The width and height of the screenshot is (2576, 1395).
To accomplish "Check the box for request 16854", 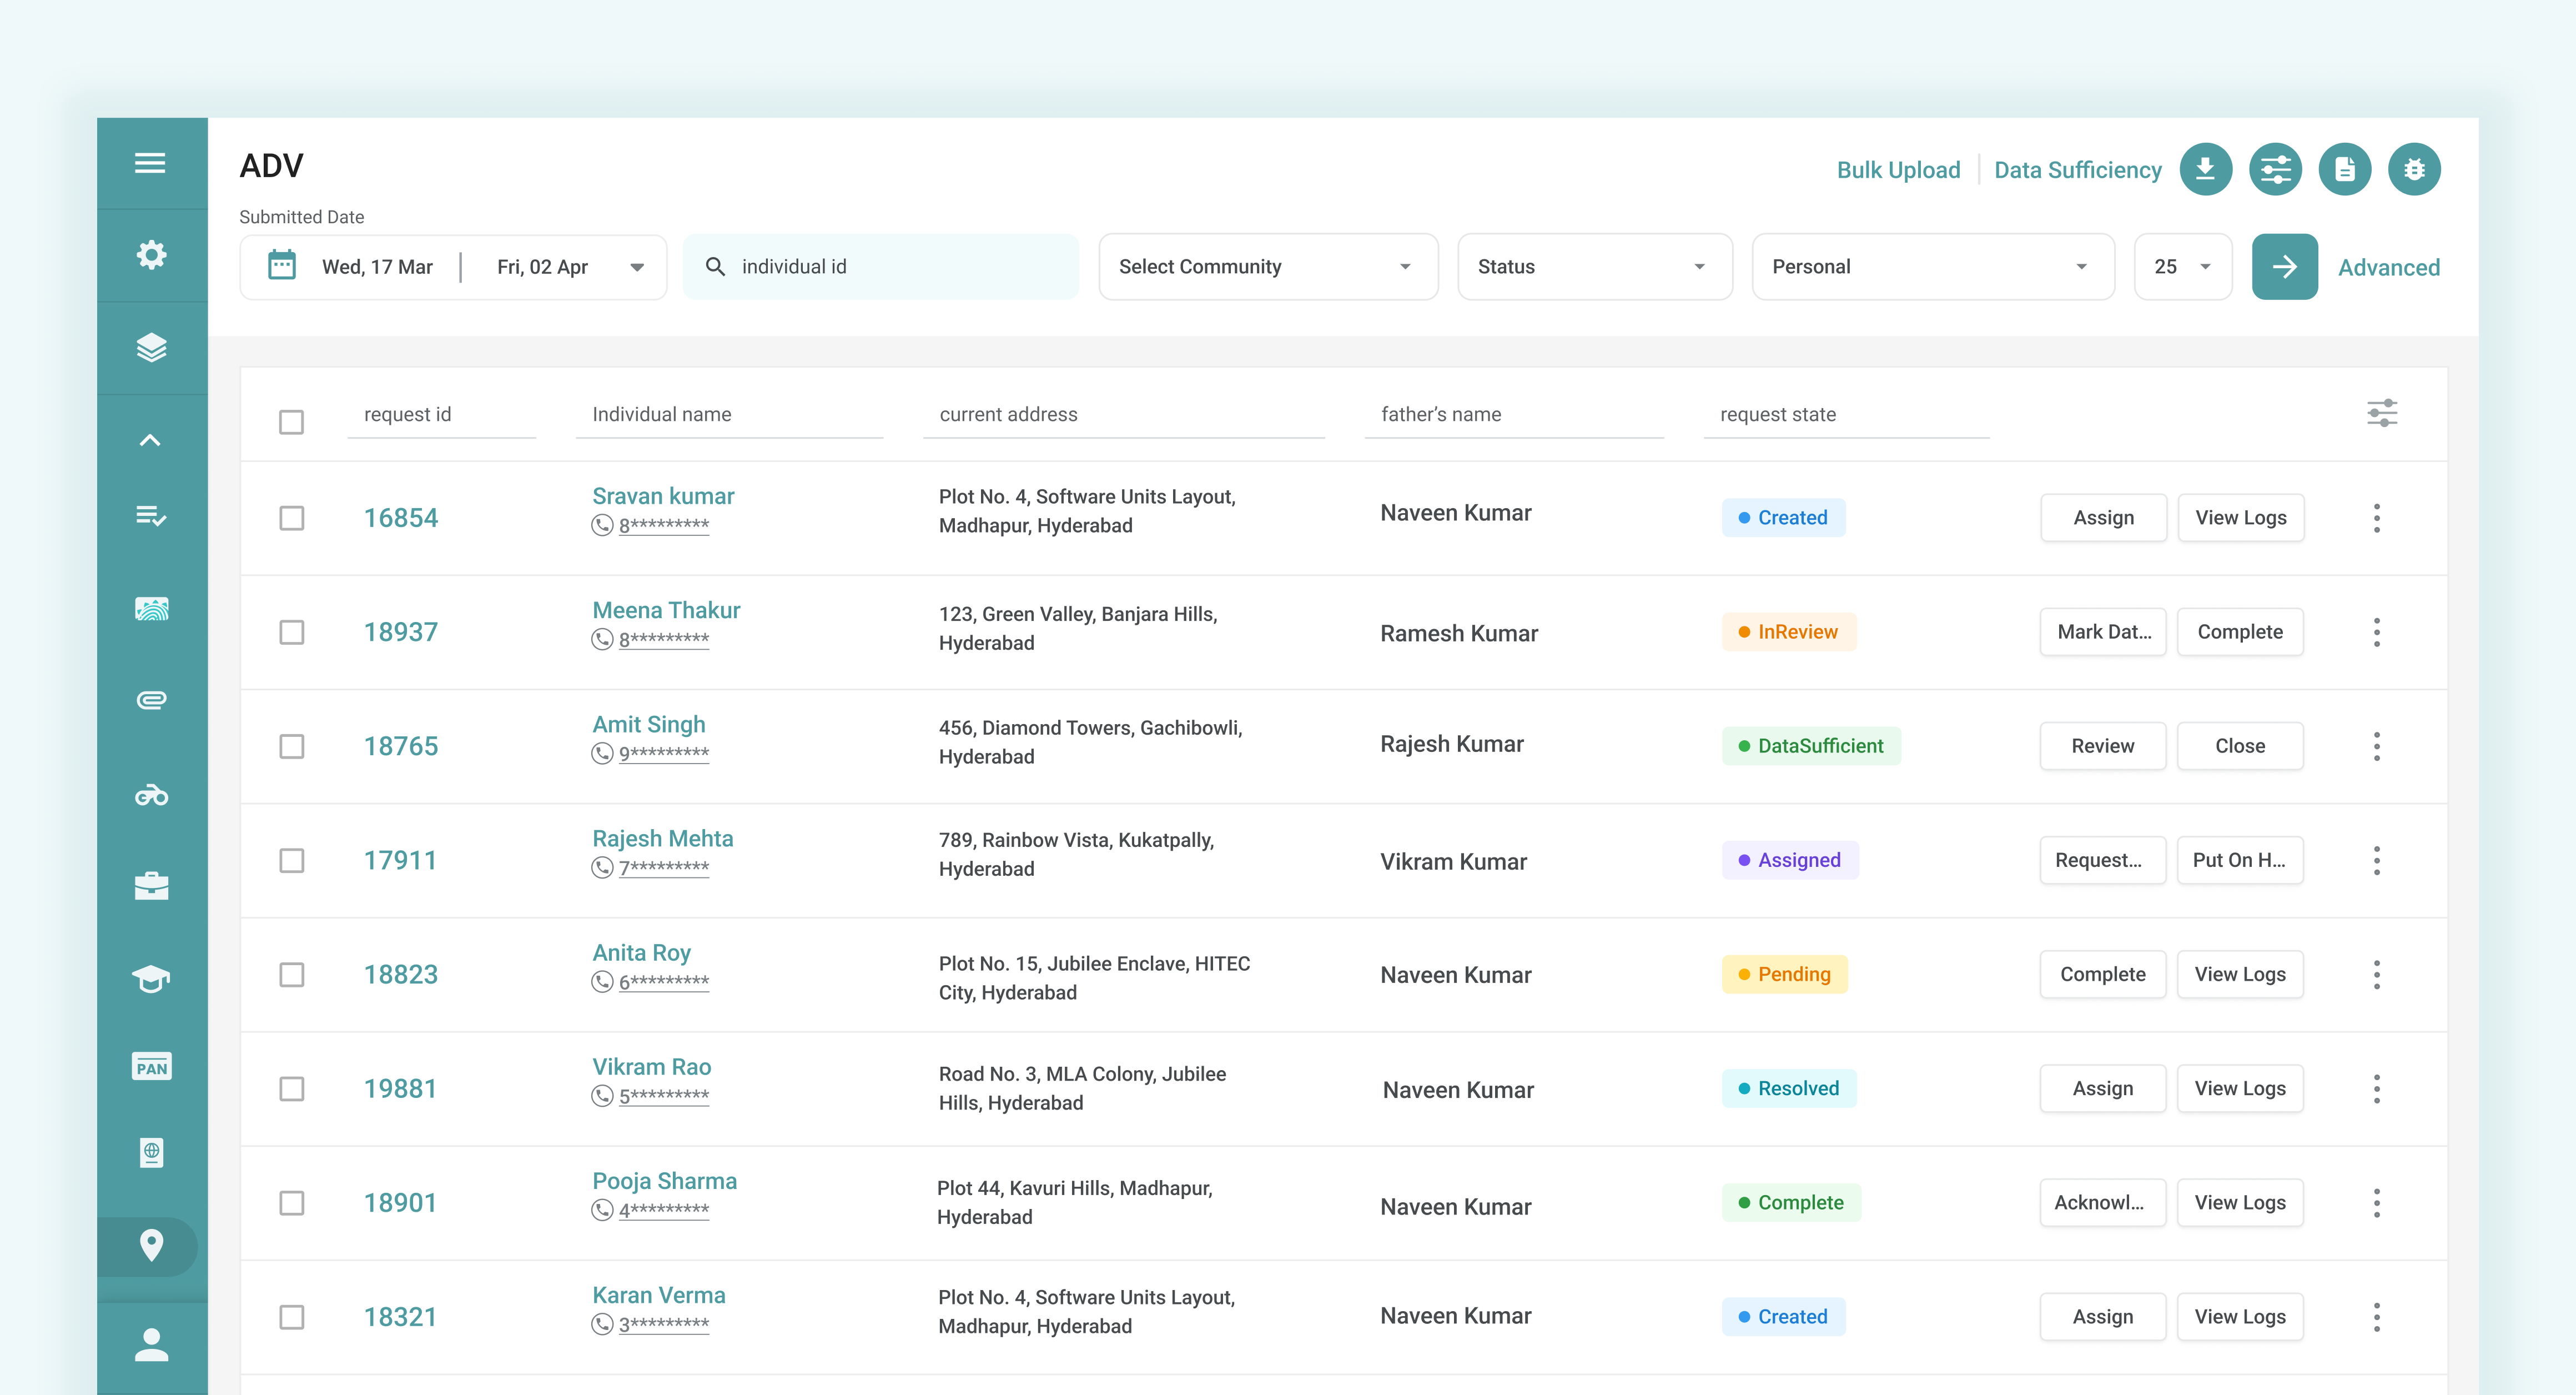I will point(291,517).
